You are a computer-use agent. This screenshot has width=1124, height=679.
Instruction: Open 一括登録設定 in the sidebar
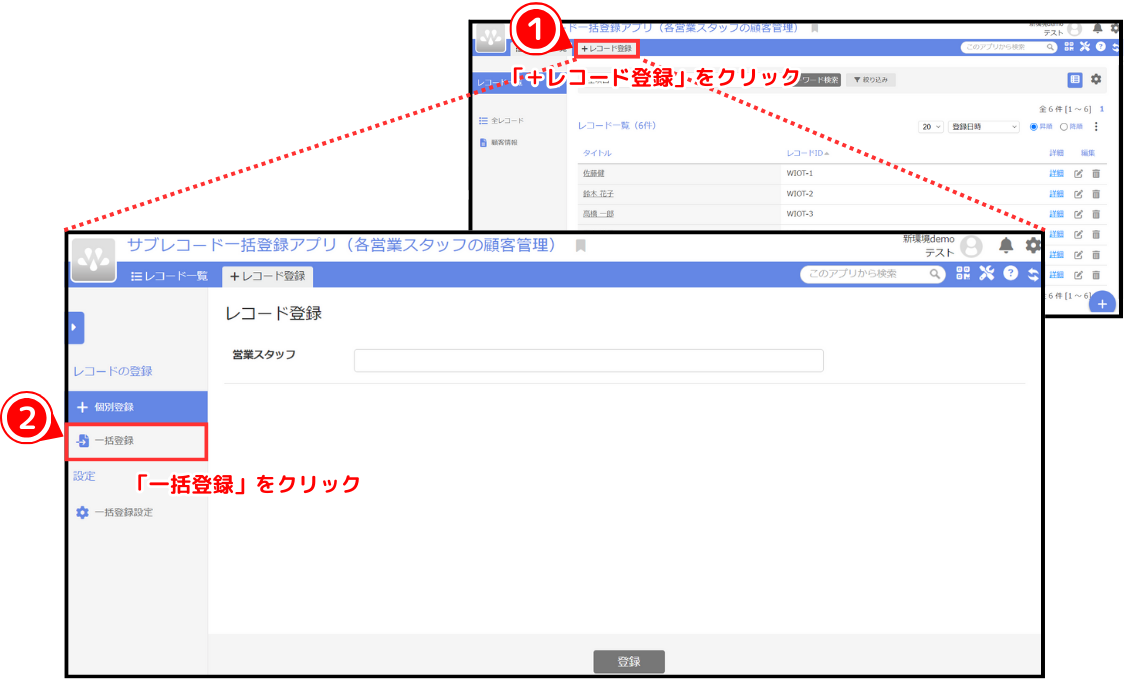(115, 513)
